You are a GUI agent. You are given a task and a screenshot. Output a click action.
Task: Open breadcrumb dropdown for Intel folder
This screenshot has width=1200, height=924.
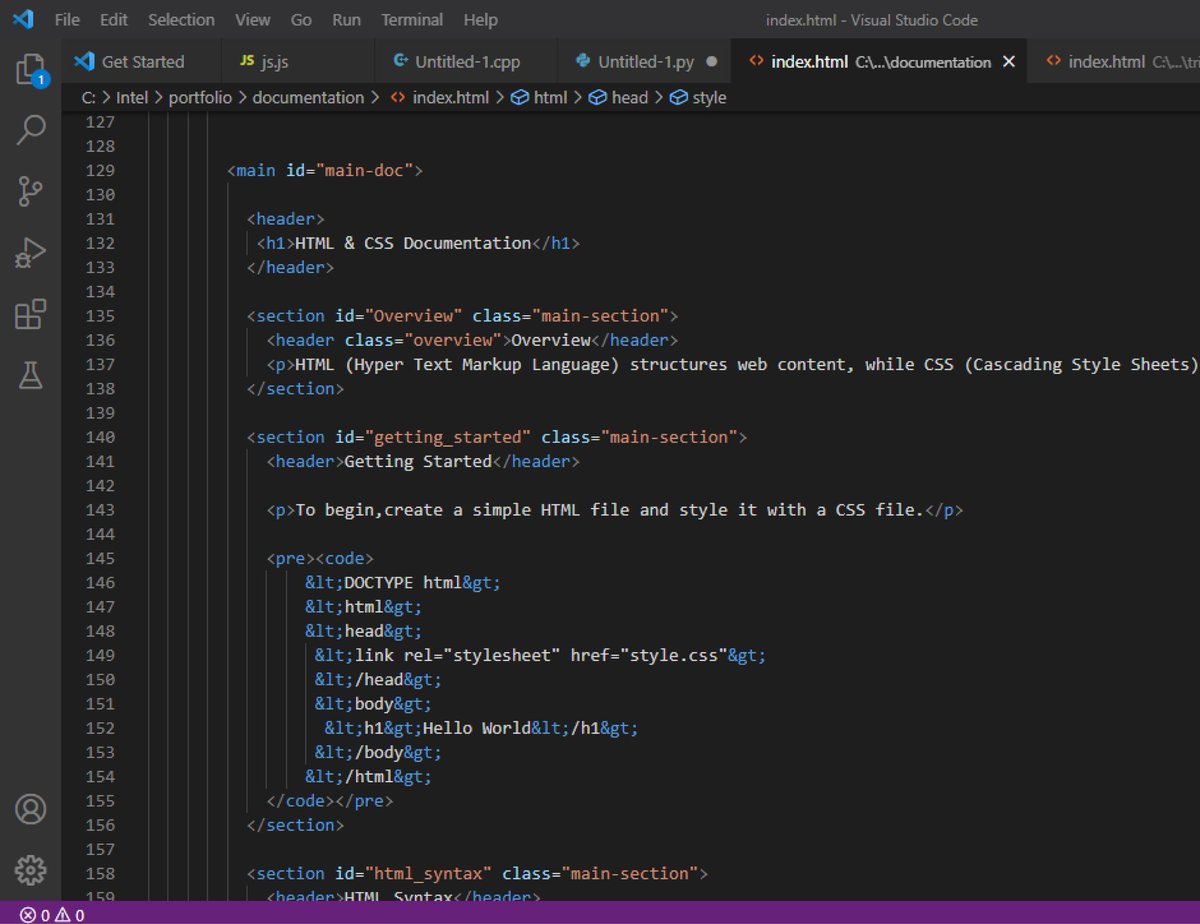coord(132,97)
